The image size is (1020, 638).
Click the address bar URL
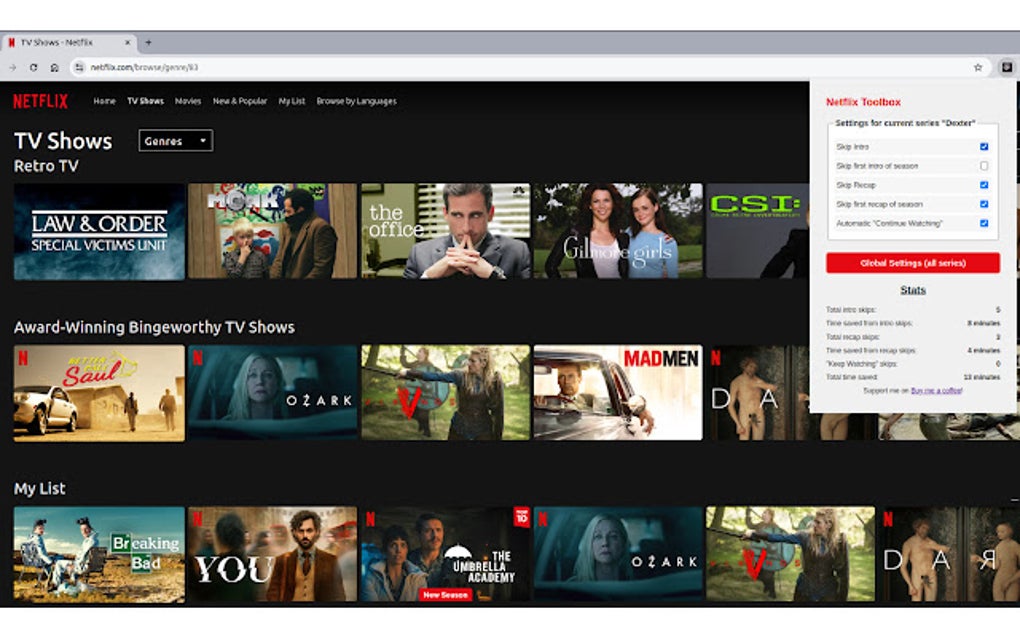[144, 67]
